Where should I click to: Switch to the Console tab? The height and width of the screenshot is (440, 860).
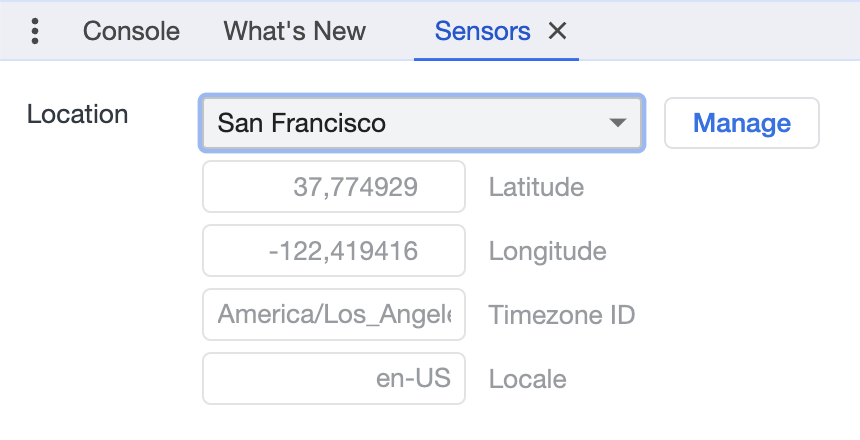pyautogui.click(x=131, y=31)
